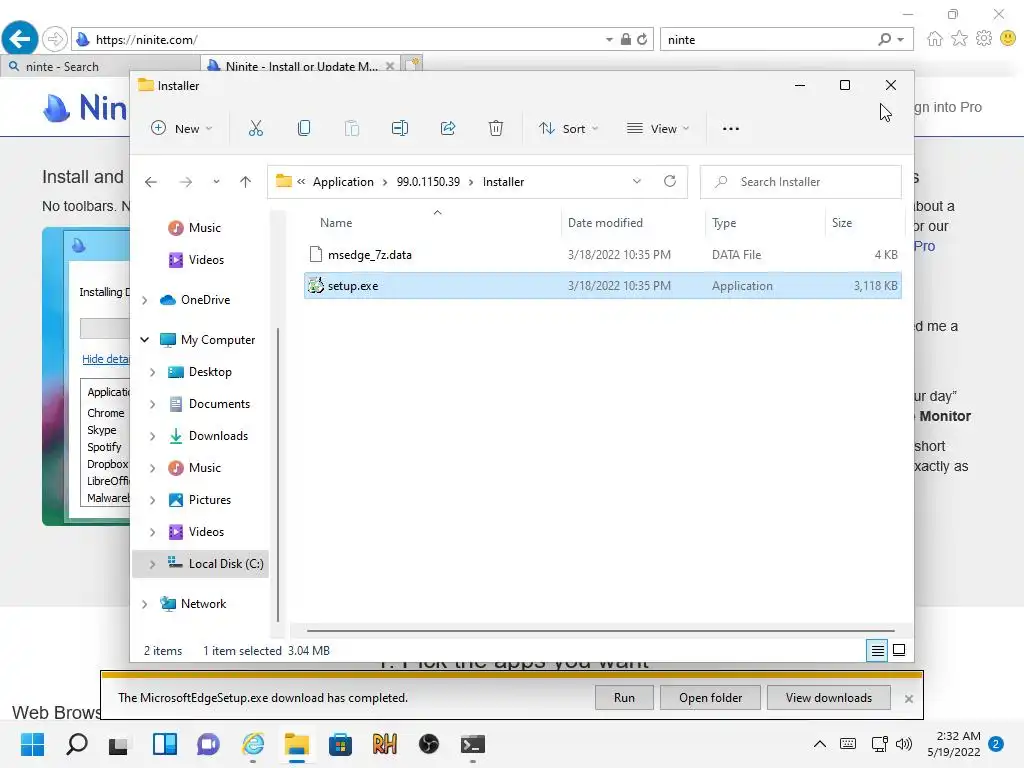Screen dimensions: 1024x768
Task: Open Windows Start menu
Action: (x=32, y=744)
